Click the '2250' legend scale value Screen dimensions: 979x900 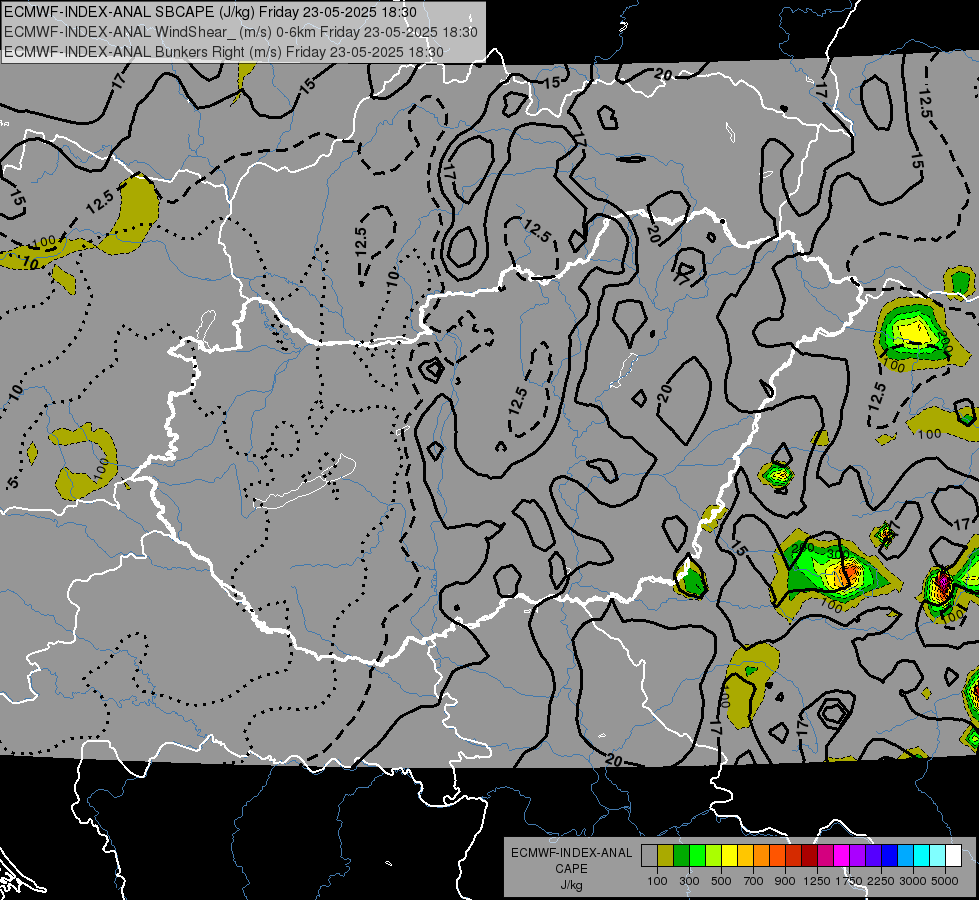(881, 881)
